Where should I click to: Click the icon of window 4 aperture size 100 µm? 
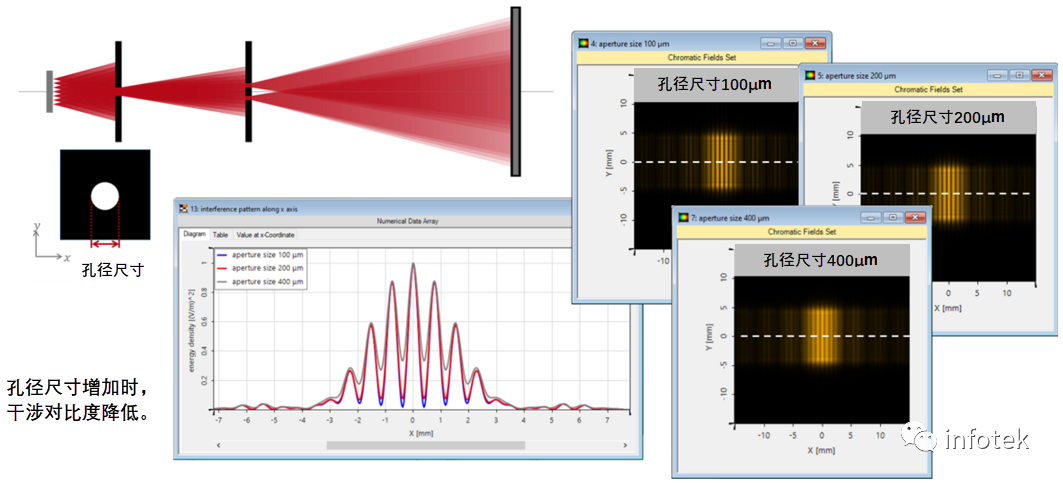tap(583, 43)
